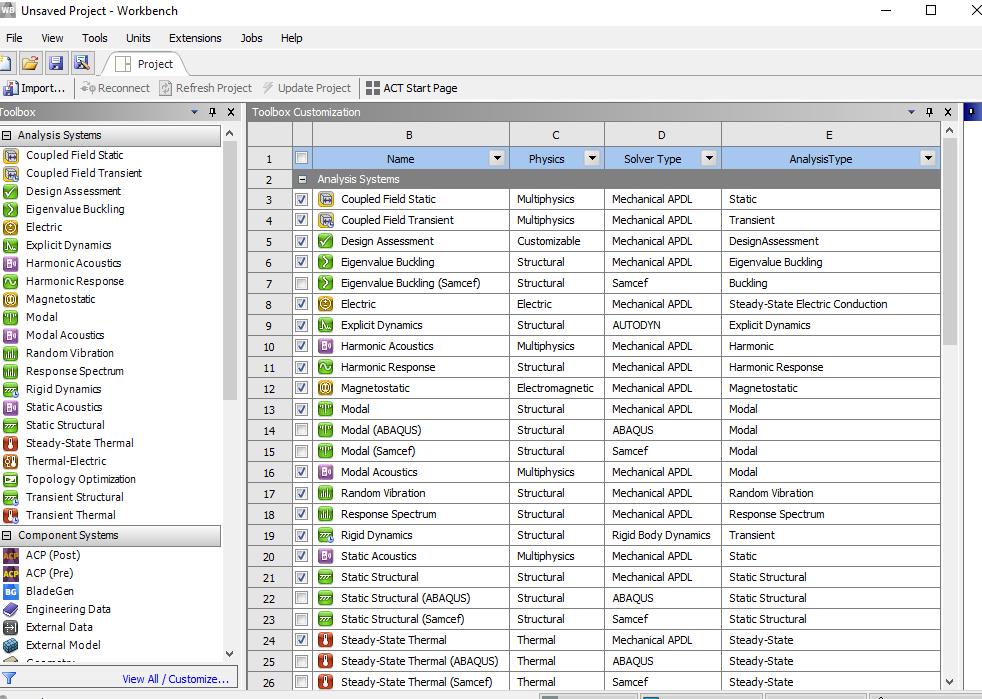Switch to the Project tab
Viewport: 982px width, 699px height.
pos(145,64)
